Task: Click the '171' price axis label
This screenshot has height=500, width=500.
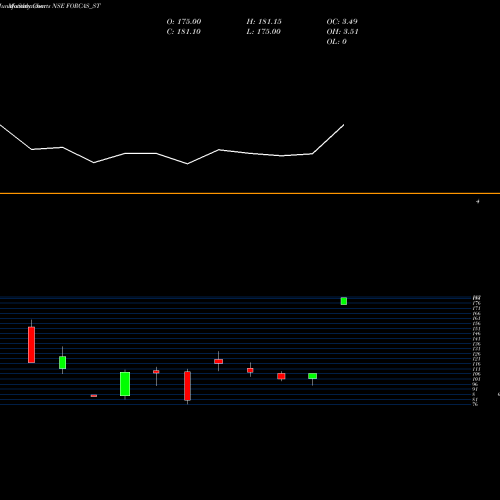Action: tap(476, 308)
